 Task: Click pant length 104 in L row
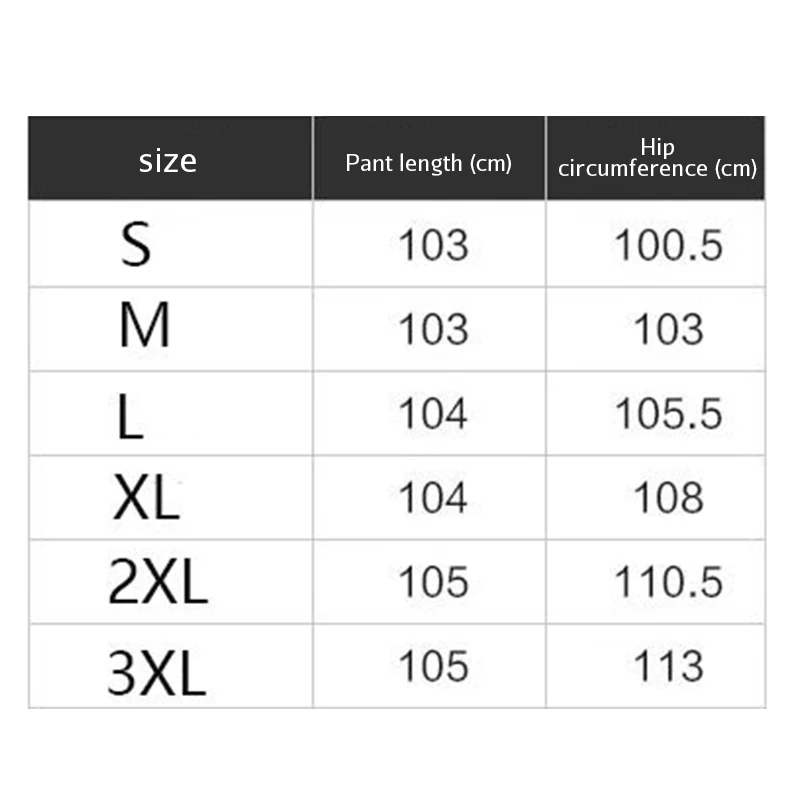coord(432,413)
